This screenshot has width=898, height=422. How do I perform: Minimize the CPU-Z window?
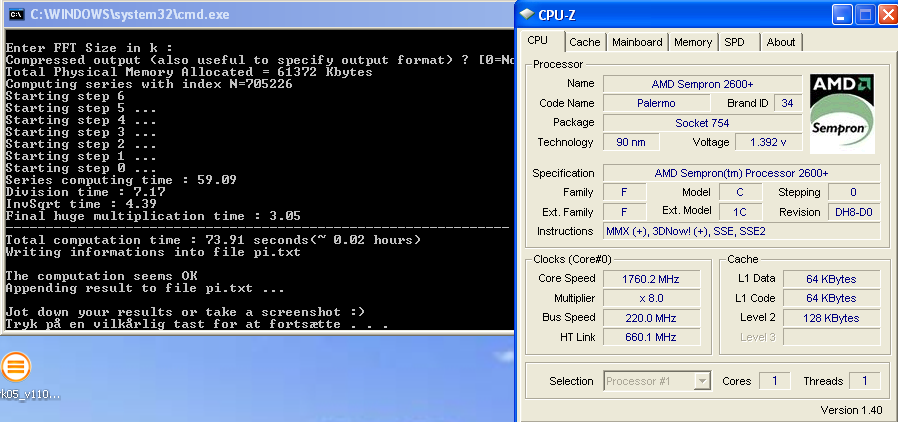pyautogui.click(x=842, y=15)
